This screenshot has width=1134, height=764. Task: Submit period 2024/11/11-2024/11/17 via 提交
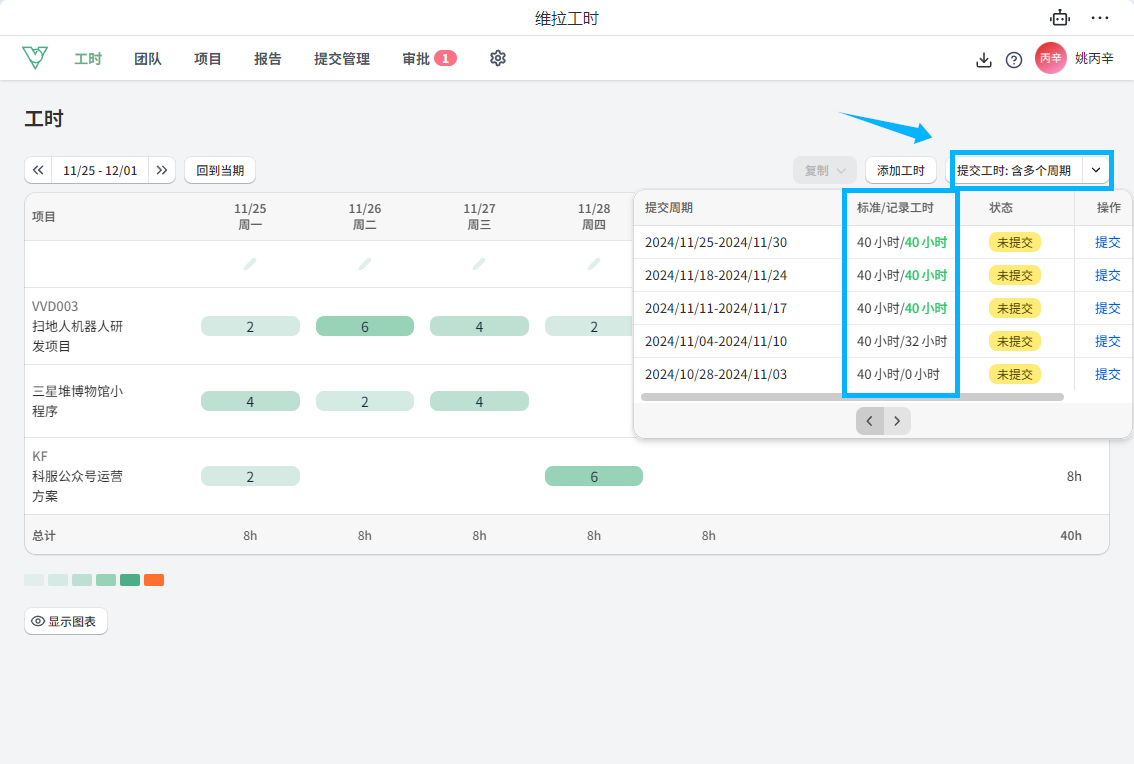click(x=1107, y=307)
